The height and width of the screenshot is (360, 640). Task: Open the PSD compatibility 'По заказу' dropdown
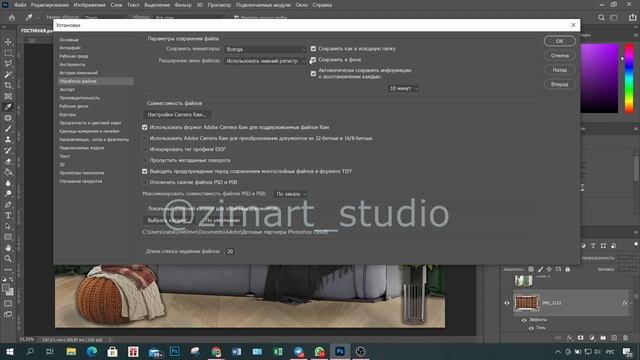[290, 194]
